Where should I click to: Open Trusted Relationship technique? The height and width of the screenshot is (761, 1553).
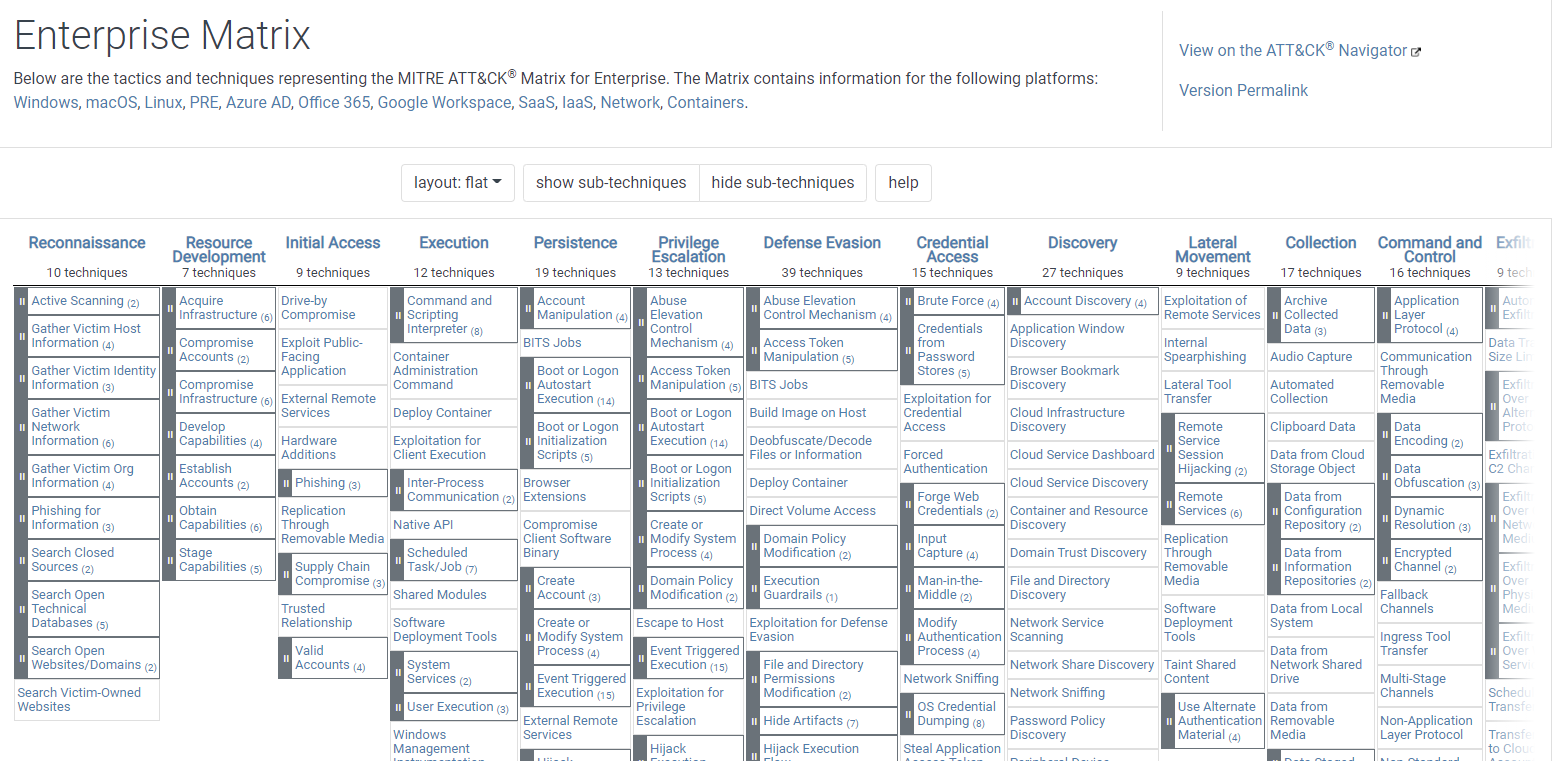point(317,616)
